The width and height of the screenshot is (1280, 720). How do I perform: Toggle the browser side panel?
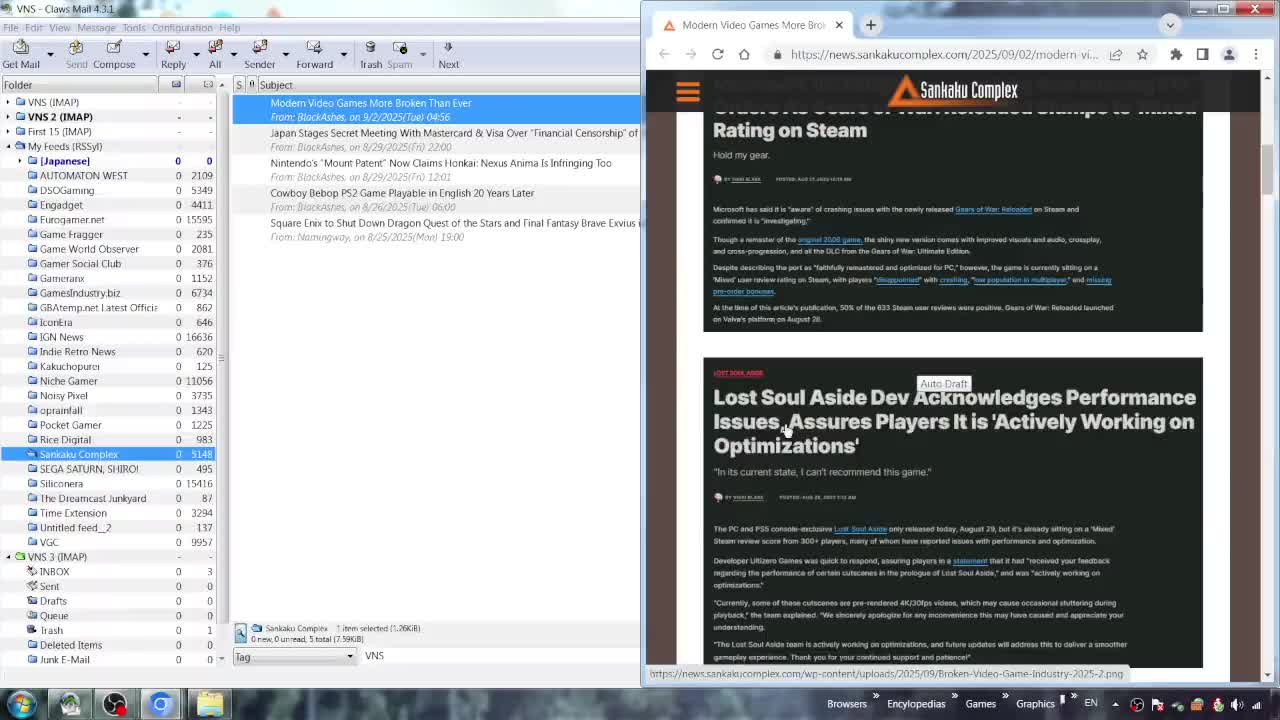point(1202,55)
